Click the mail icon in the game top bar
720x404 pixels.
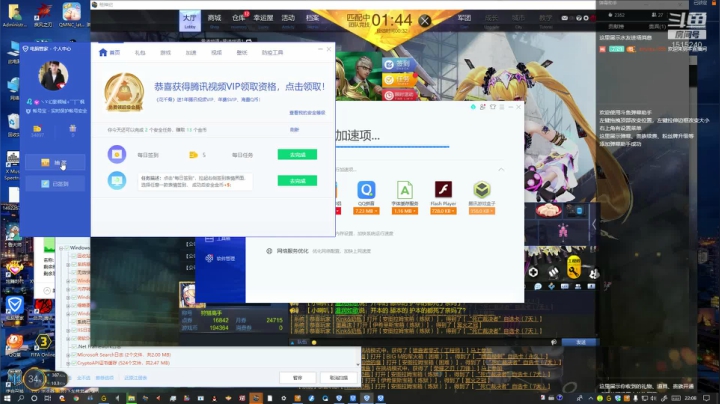click(564, 18)
